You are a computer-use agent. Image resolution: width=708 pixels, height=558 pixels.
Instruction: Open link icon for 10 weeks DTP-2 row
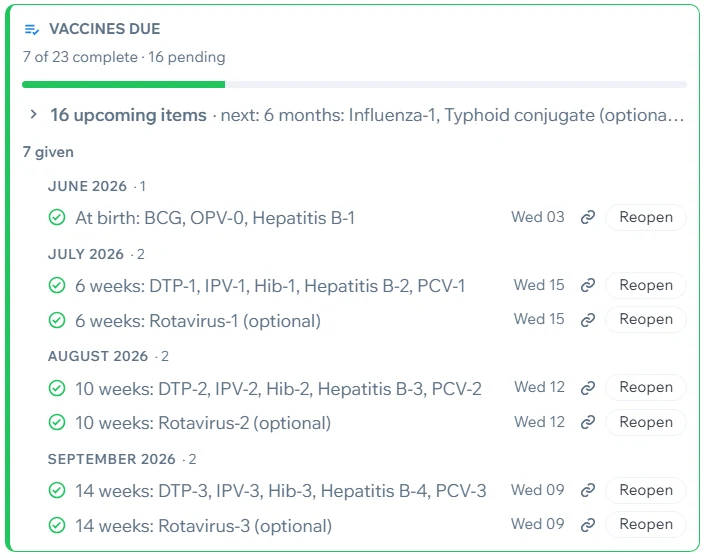click(x=587, y=388)
